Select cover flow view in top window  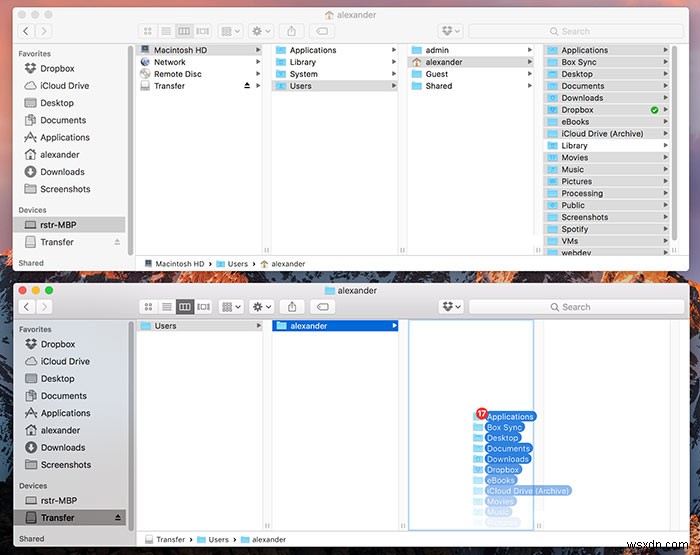(202, 31)
